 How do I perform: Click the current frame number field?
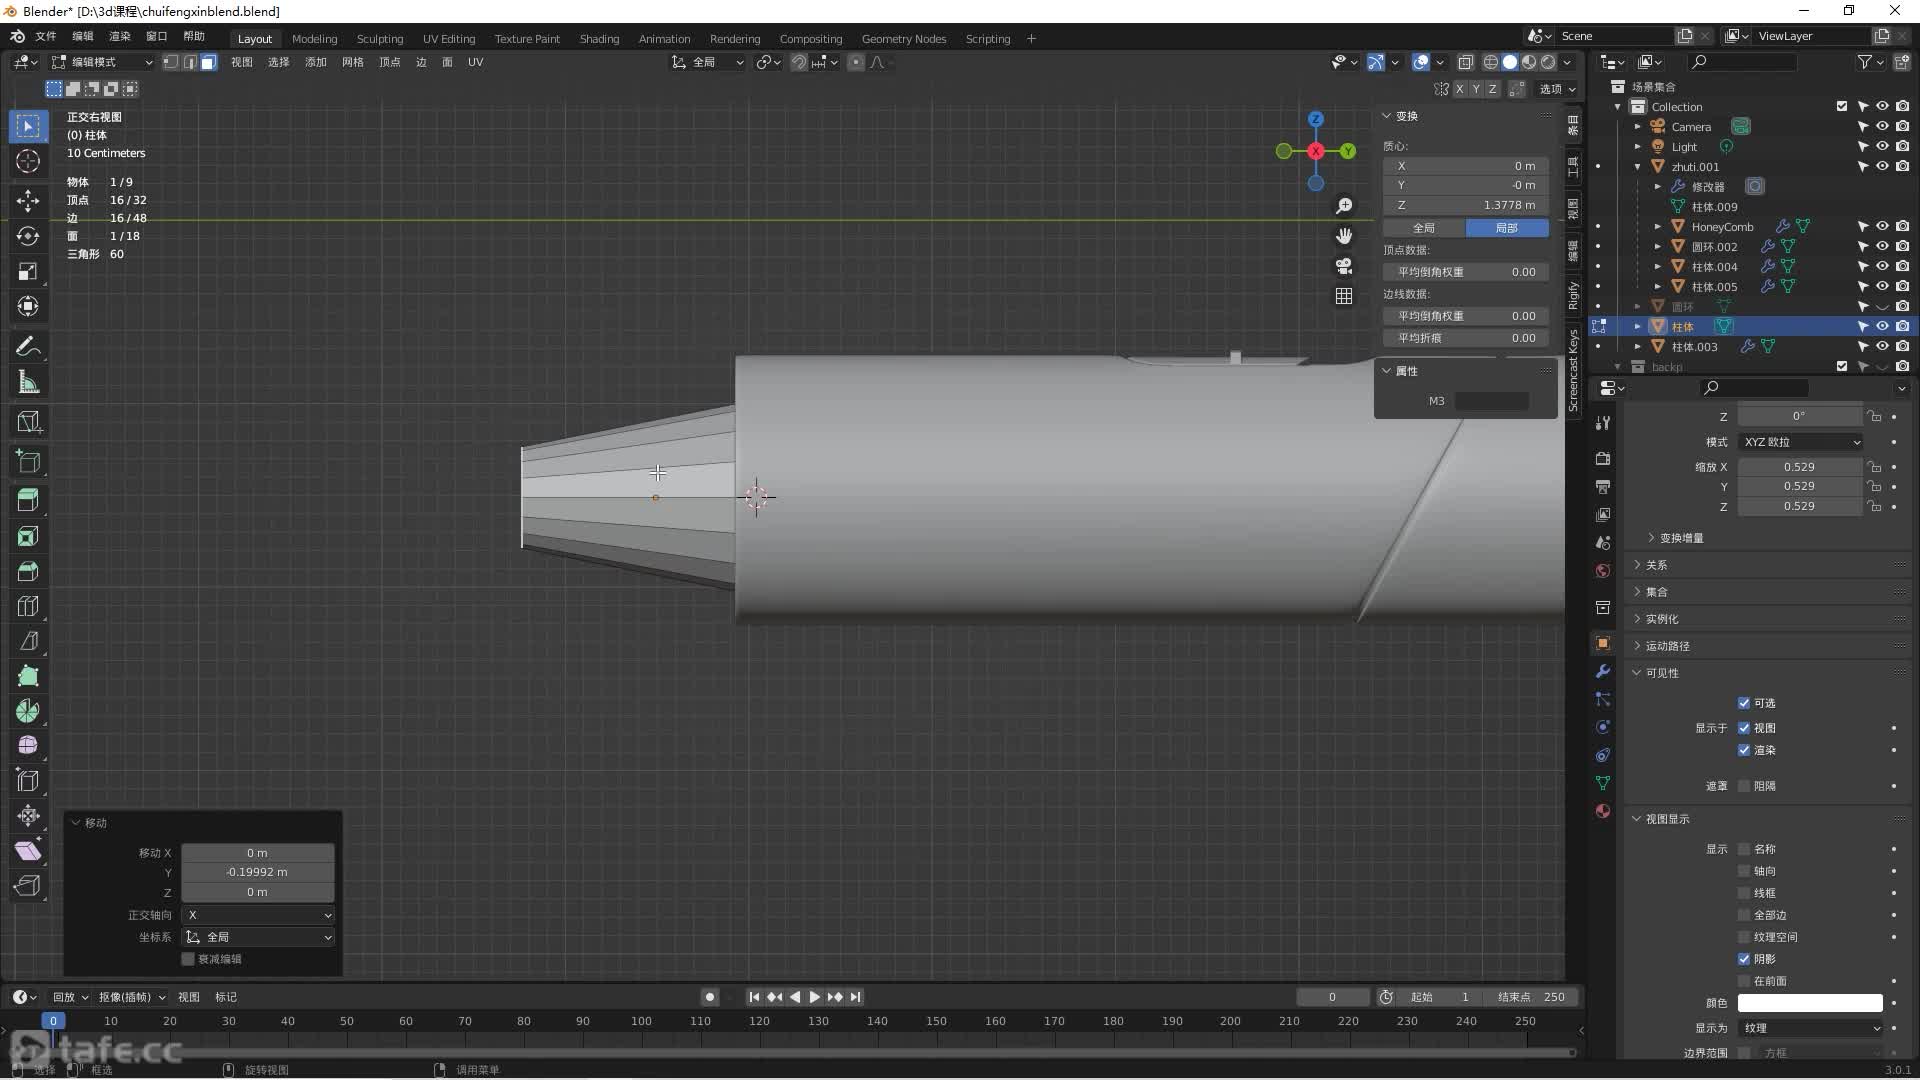pyautogui.click(x=1332, y=997)
